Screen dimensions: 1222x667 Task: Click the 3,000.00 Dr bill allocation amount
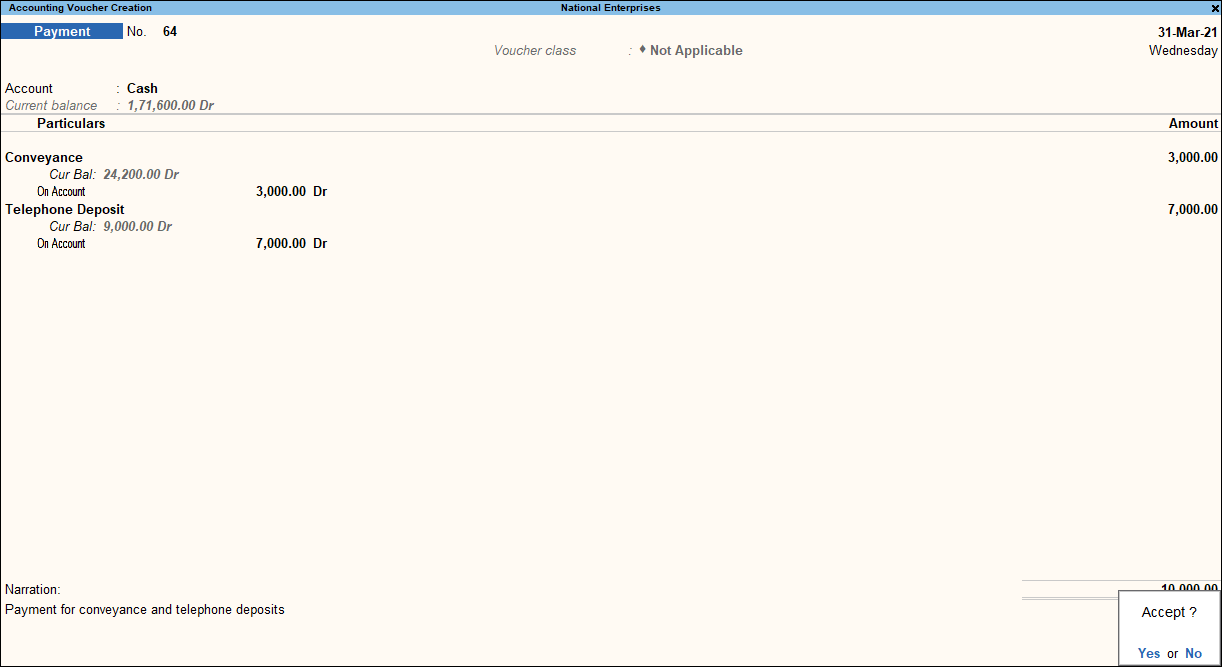tap(292, 191)
